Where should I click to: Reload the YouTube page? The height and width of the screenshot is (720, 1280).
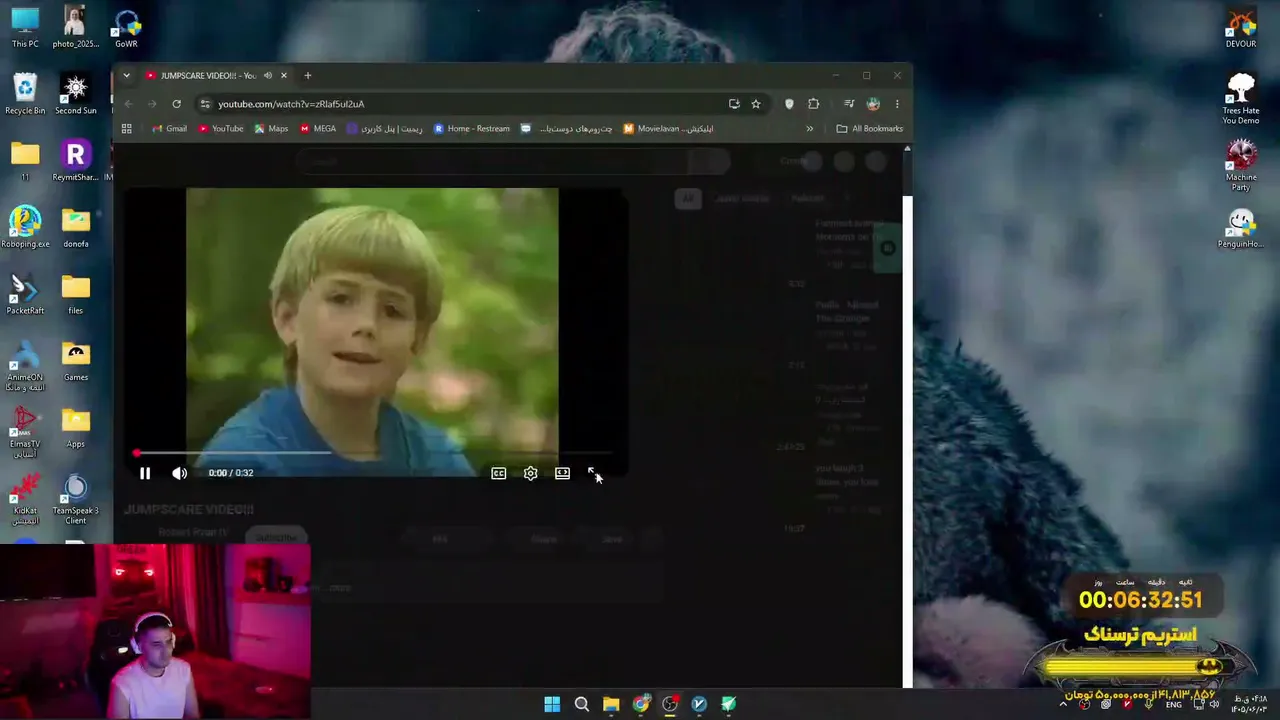176,104
